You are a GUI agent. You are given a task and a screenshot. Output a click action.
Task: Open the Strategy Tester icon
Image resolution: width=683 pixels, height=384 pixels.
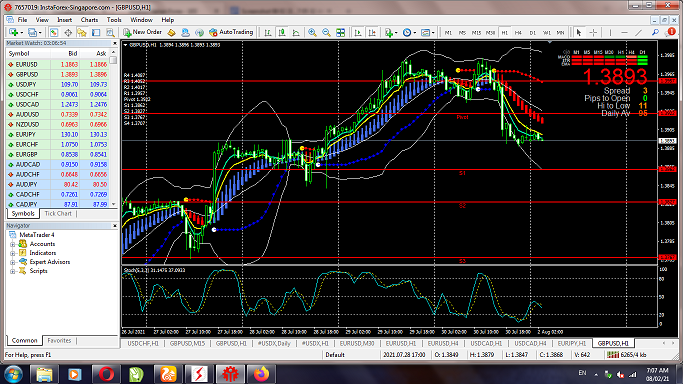[110, 32]
